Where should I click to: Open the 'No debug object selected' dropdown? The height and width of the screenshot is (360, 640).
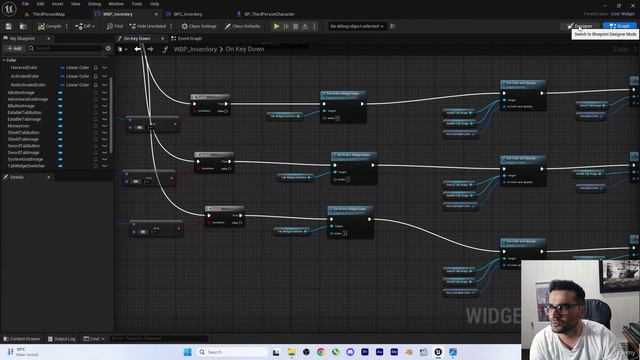coord(357,26)
